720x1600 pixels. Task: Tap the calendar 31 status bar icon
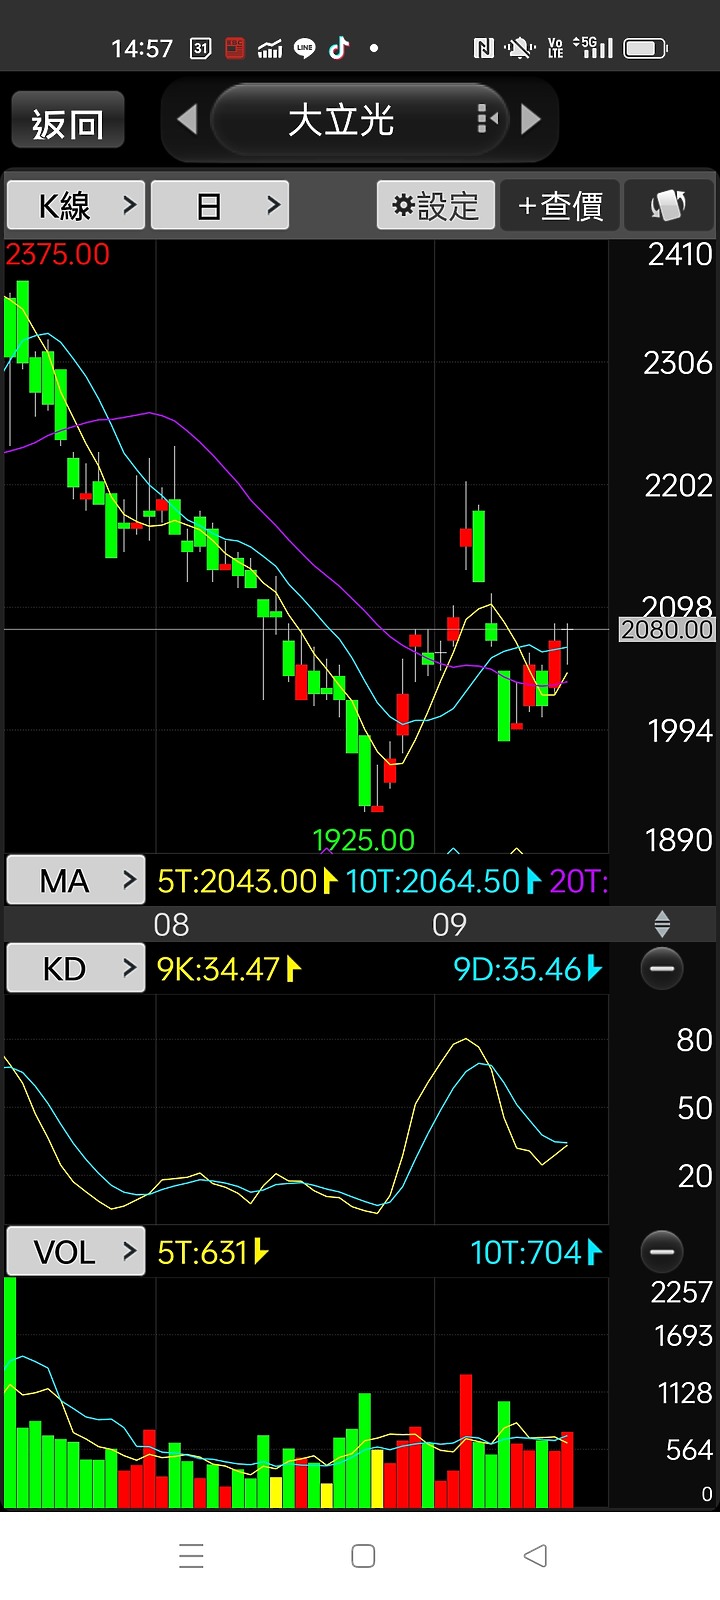200,48
